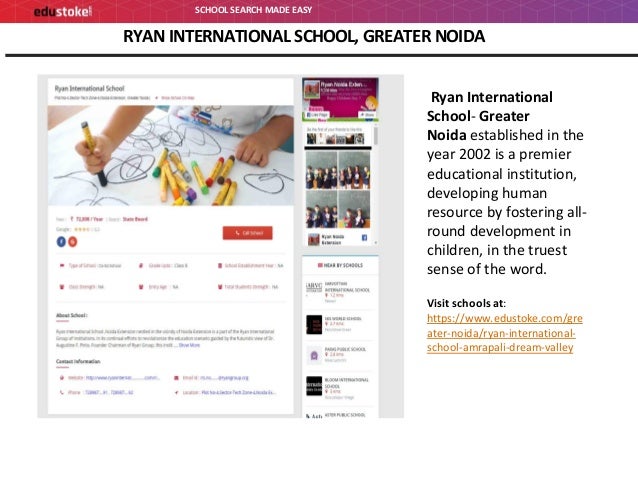Click the crayons drawing hero image
The image size is (638, 479).
tap(170, 155)
